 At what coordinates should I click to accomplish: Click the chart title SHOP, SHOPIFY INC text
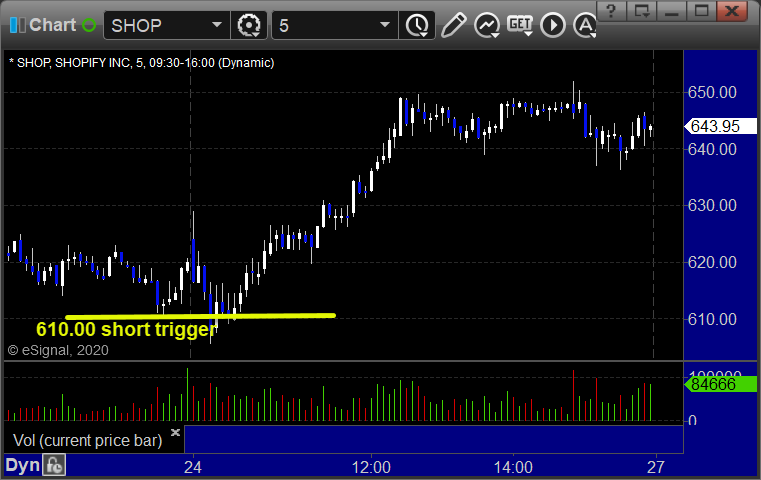point(141,63)
